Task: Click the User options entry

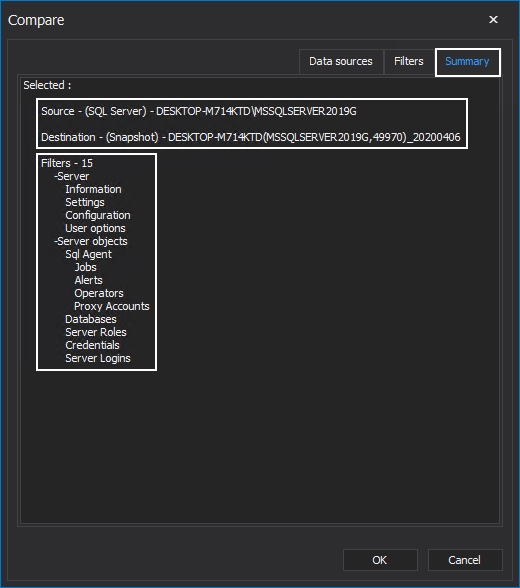Action: [95, 228]
